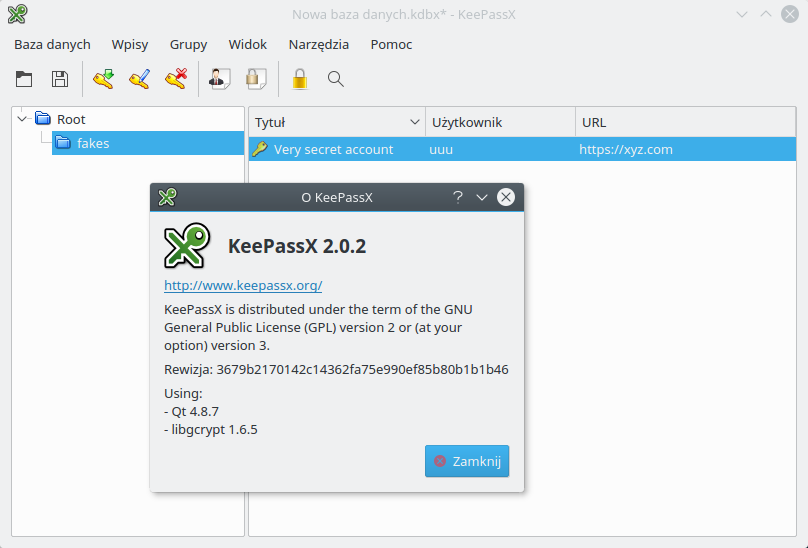Click KeePassX app icon in main title bar

pyautogui.click(x=17, y=14)
